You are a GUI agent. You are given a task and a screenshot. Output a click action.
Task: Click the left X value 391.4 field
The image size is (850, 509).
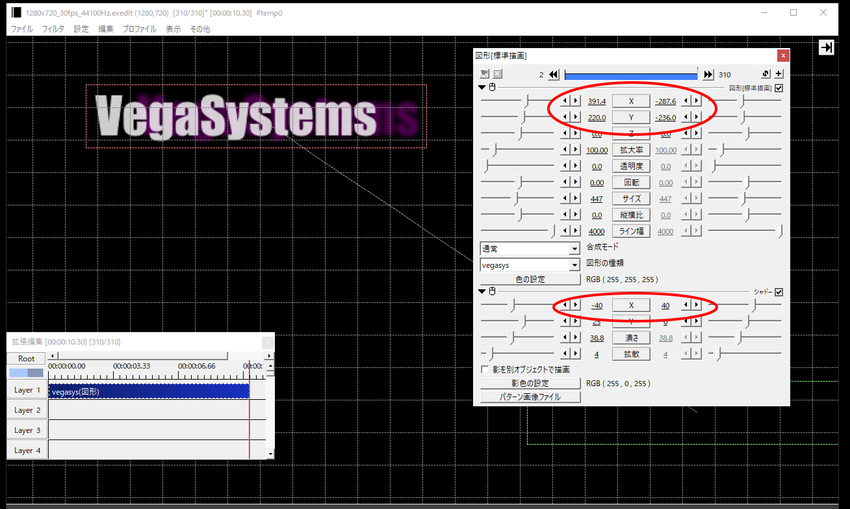tap(596, 101)
